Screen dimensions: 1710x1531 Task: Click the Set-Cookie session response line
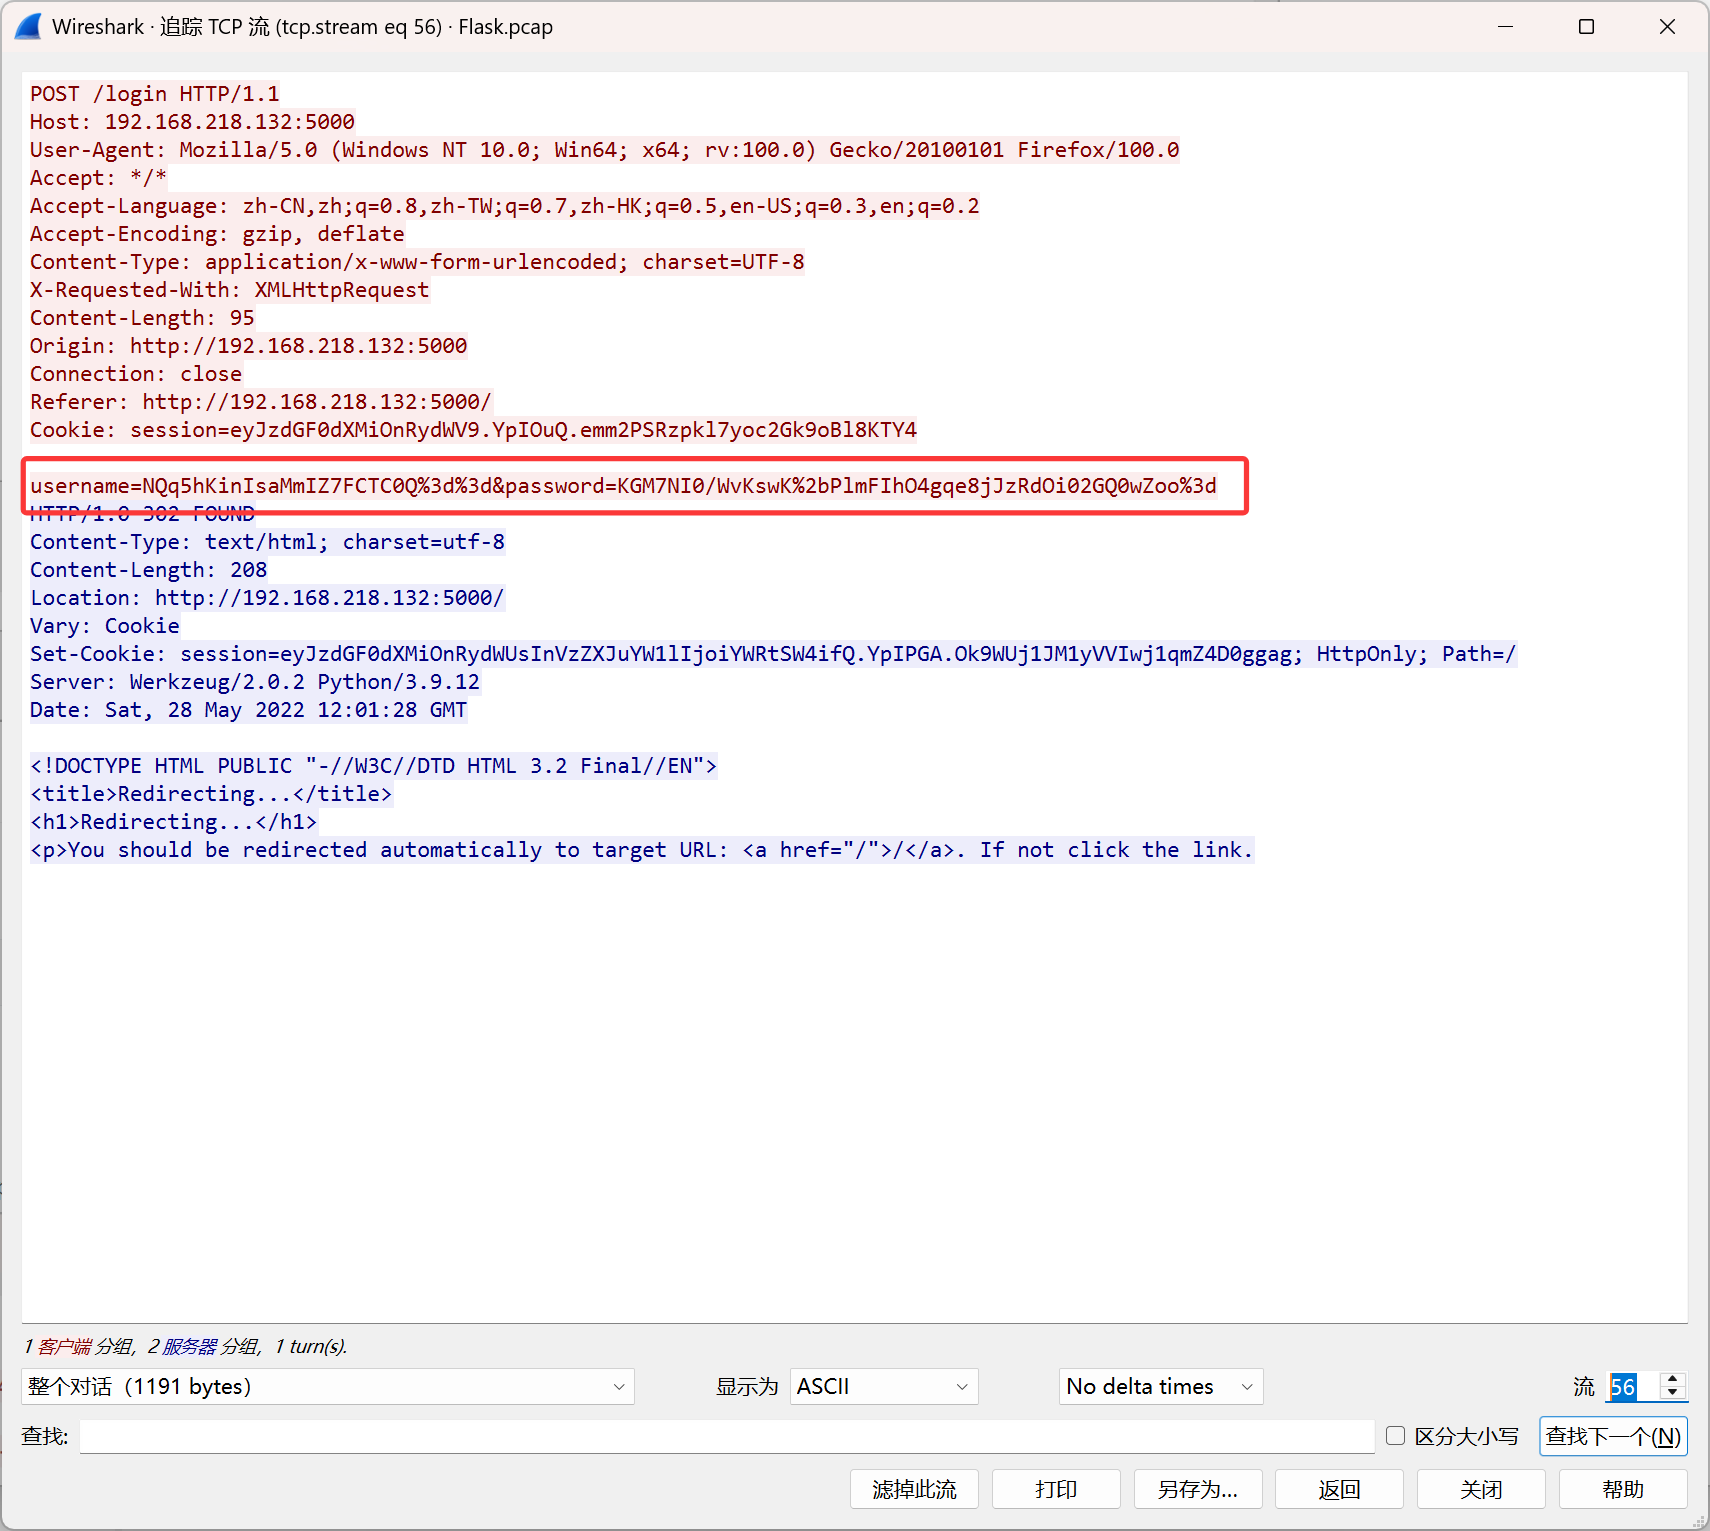[x=773, y=654]
